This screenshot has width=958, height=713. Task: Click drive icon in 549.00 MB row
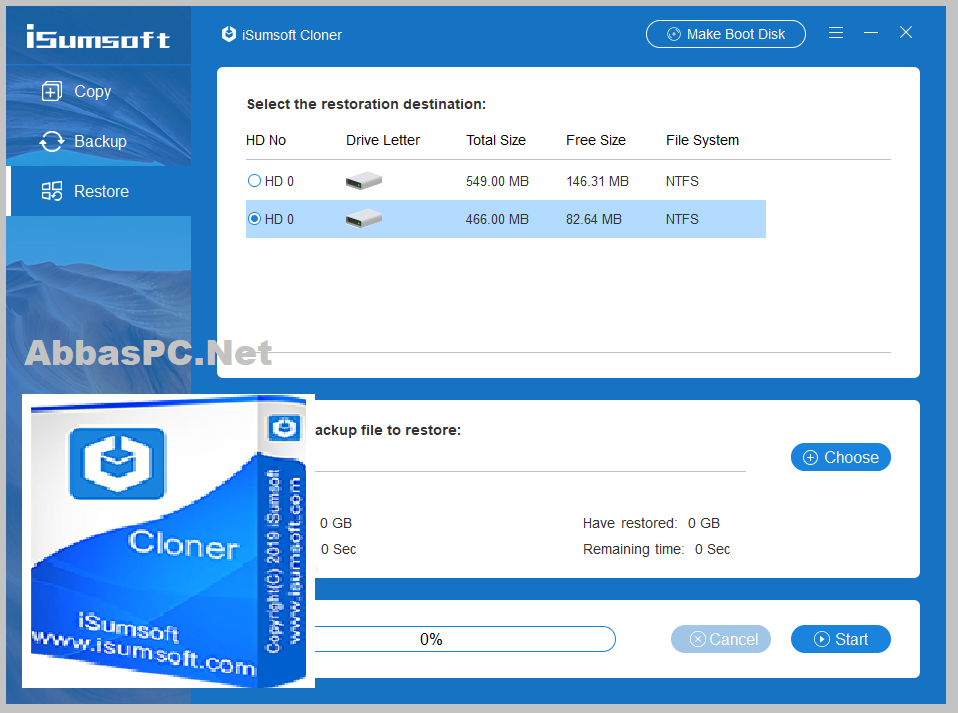(364, 181)
